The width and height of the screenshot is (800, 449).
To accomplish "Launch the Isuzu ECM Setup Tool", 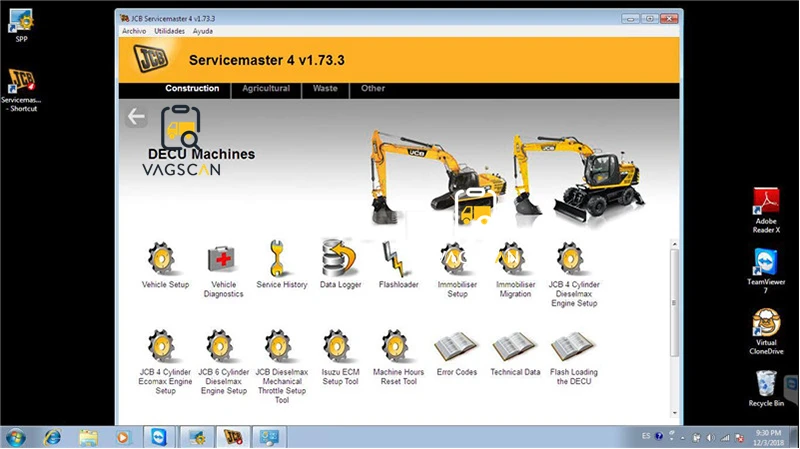I will (340, 358).
